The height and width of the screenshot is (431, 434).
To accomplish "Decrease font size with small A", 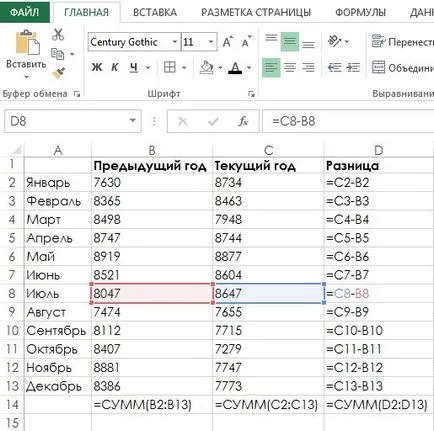I will 247,42.
